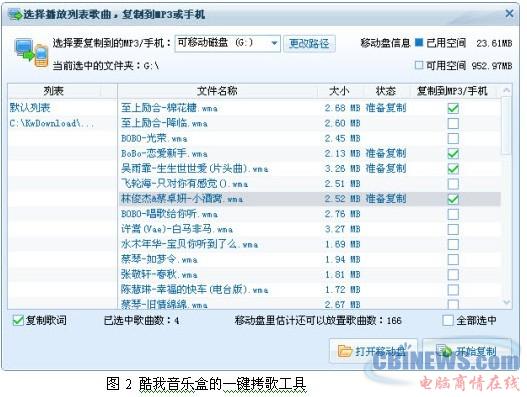Check 水木年华-宝贝你听到了么 copy checkbox
The height and width of the screenshot is (397, 527).
(453, 244)
